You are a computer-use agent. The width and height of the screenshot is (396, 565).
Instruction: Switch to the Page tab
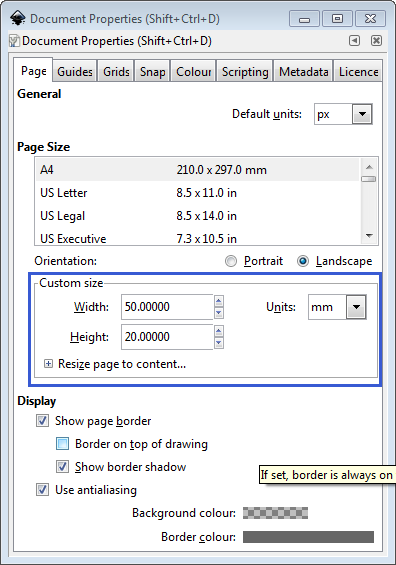pyautogui.click(x=34, y=71)
